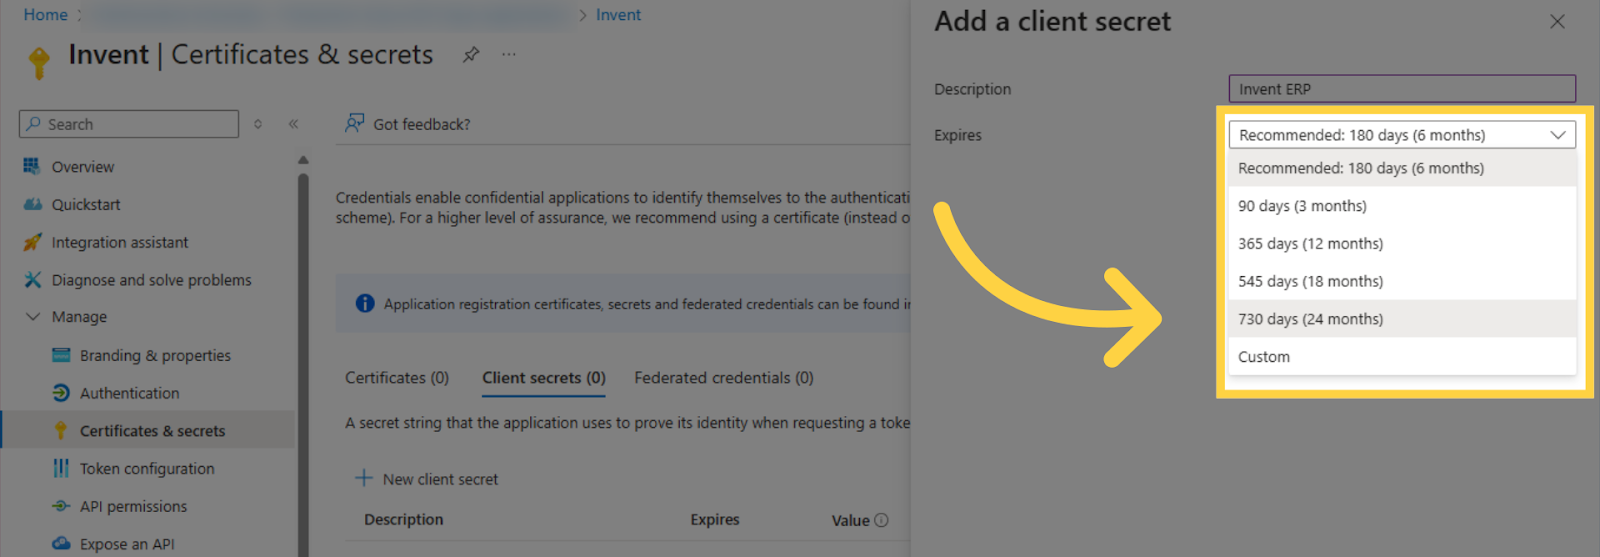Collapse the sidebar with double chevron
The width and height of the screenshot is (1600, 557).
pos(293,124)
